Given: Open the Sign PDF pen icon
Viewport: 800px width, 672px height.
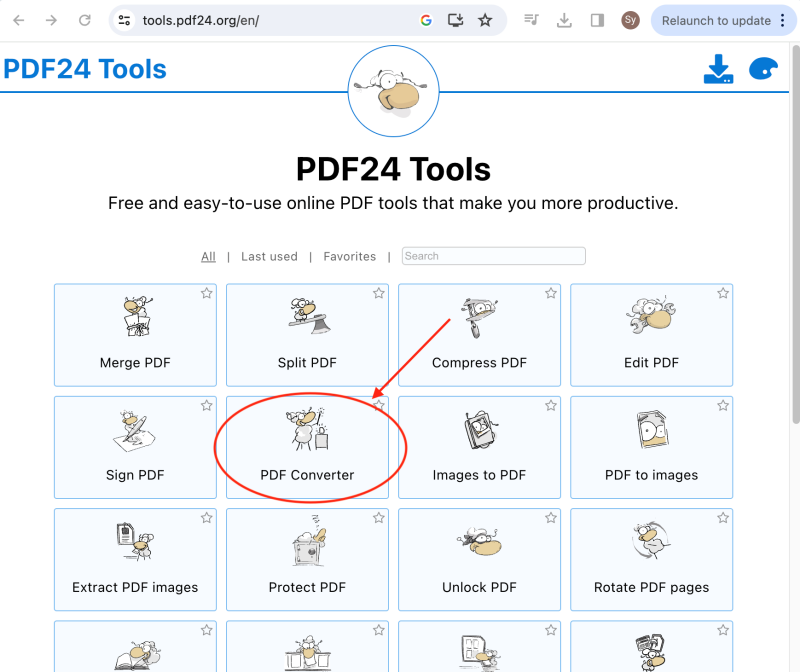Looking at the screenshot, I should pos(134,431).
